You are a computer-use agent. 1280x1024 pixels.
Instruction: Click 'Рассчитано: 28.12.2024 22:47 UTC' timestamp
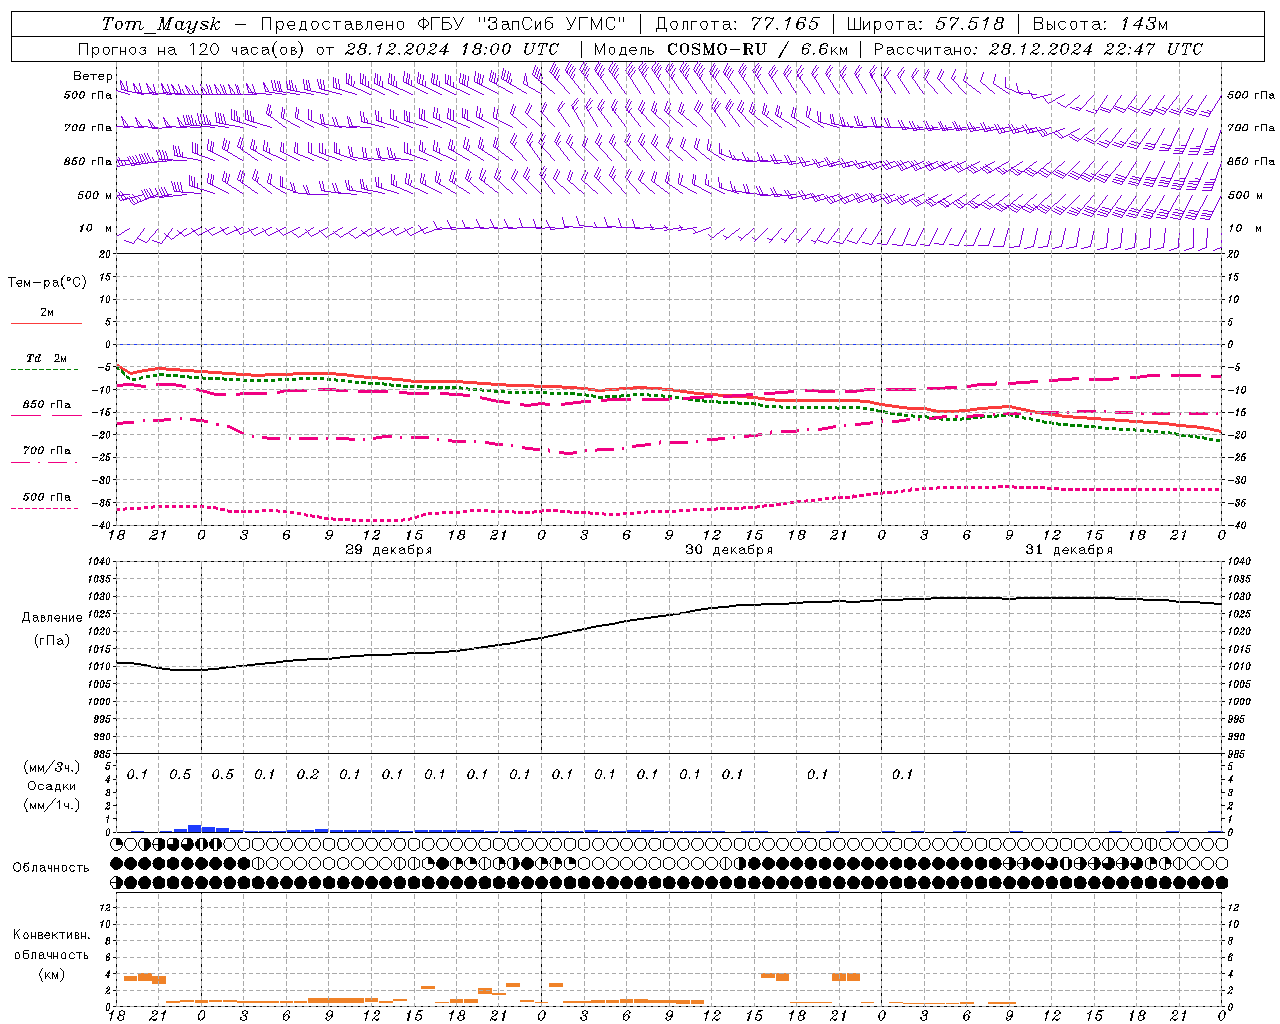point(1038,49)
